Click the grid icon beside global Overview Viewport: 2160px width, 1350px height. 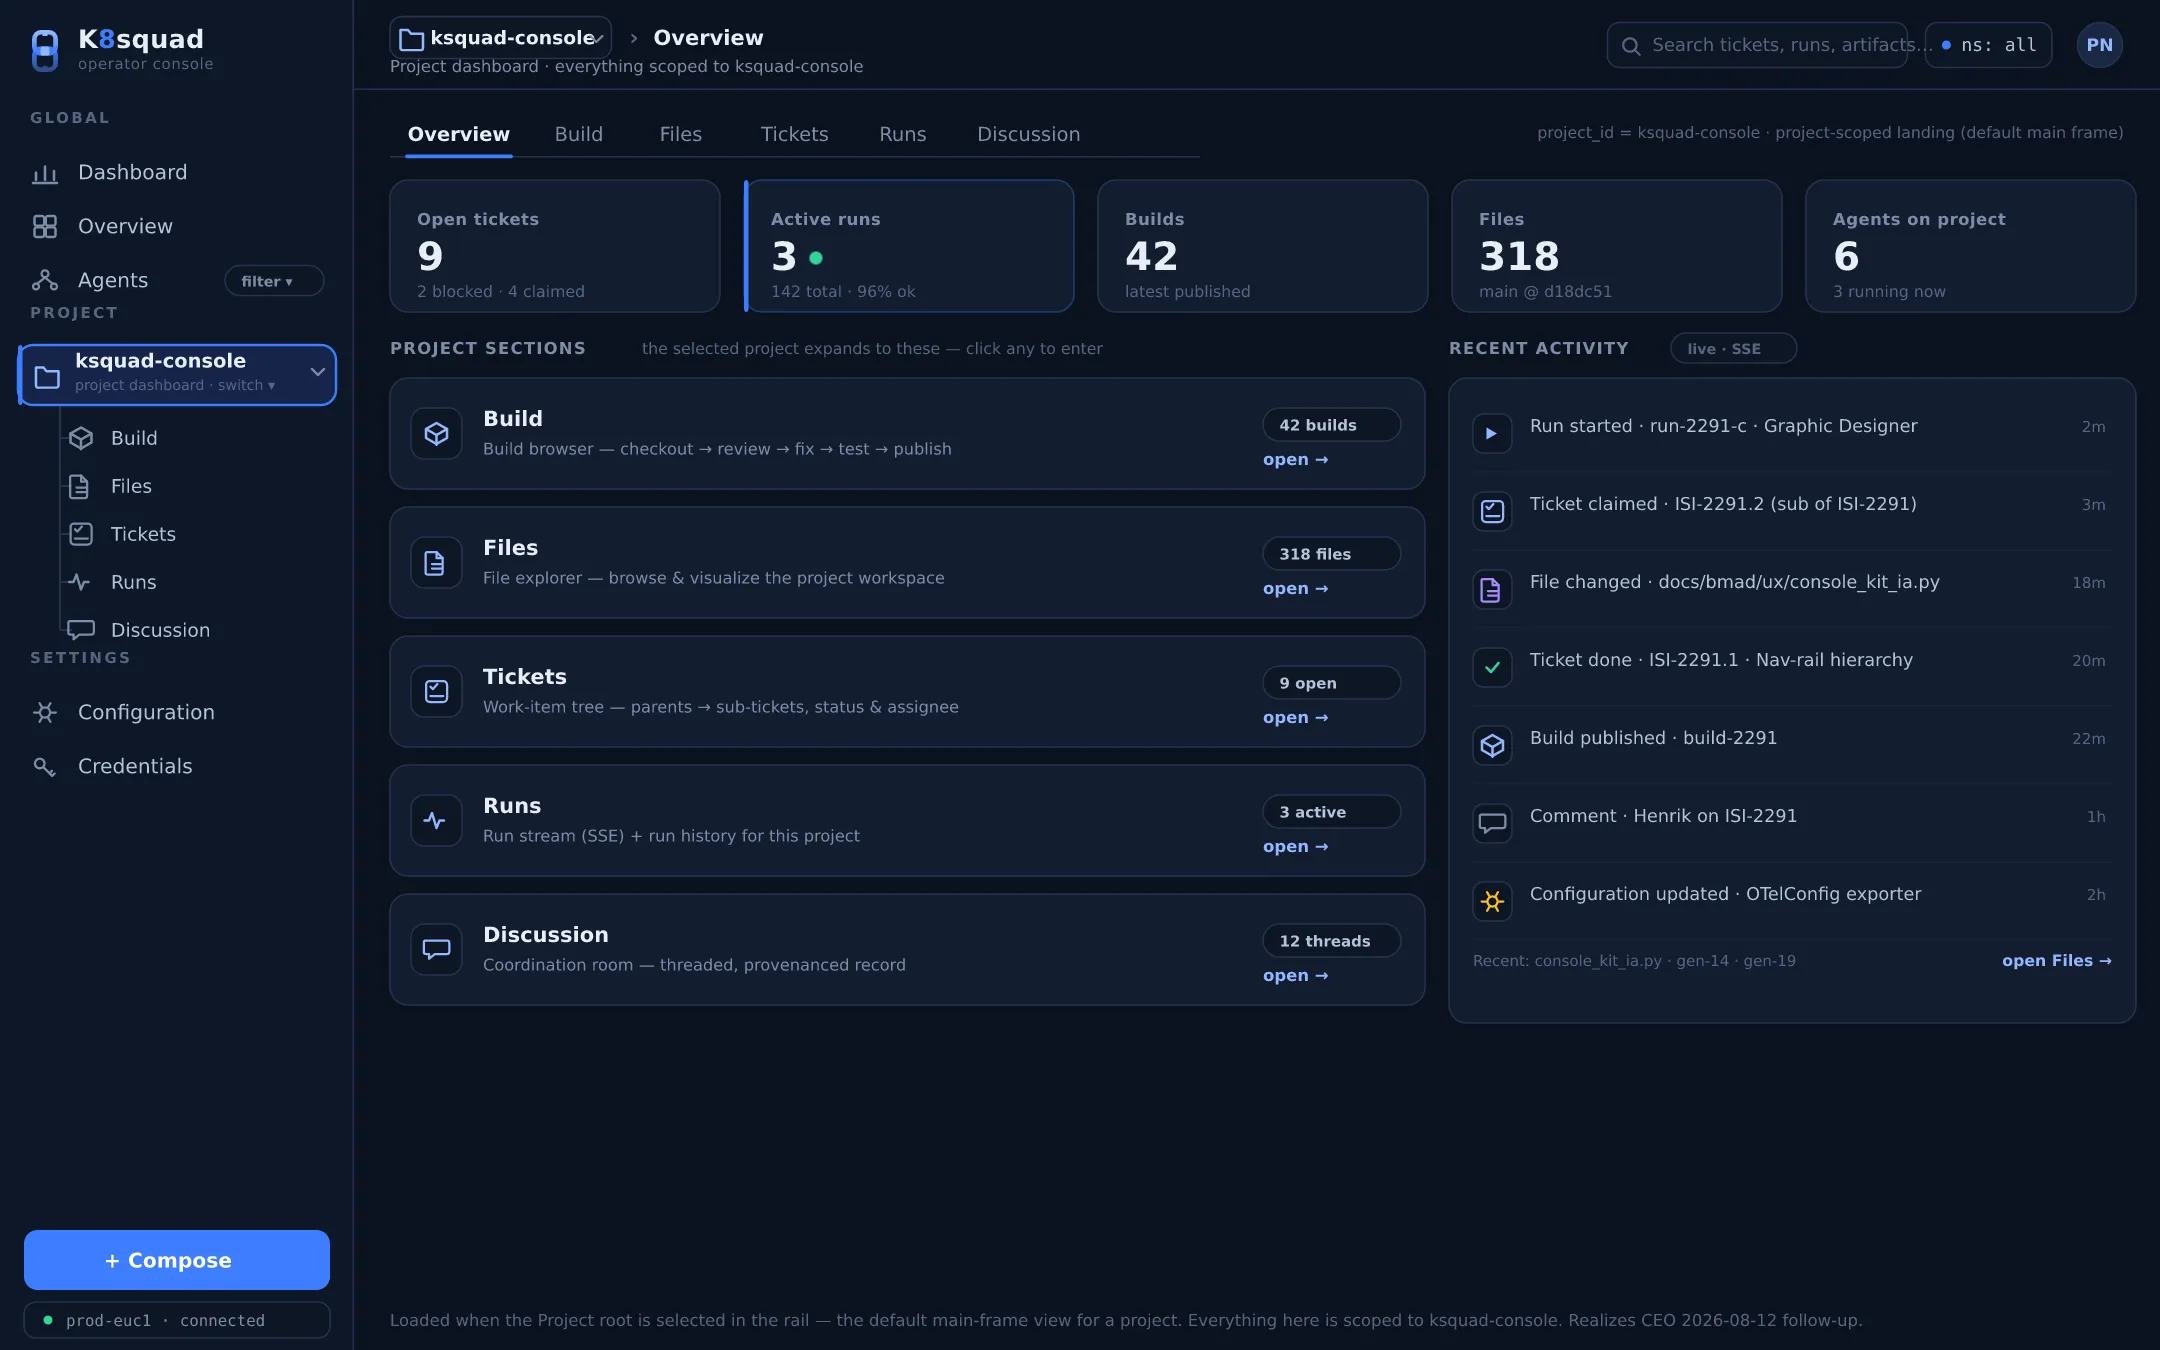[x=45, y=227]
